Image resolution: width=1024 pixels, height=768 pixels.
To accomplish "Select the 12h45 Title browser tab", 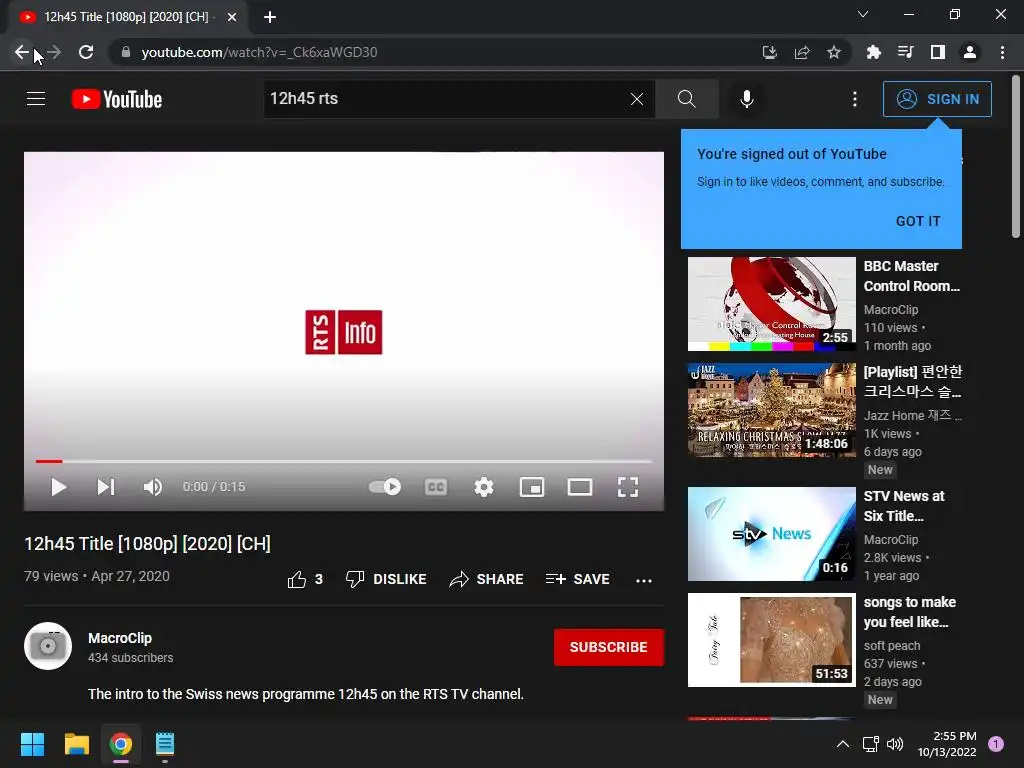I will coord(127,17).
